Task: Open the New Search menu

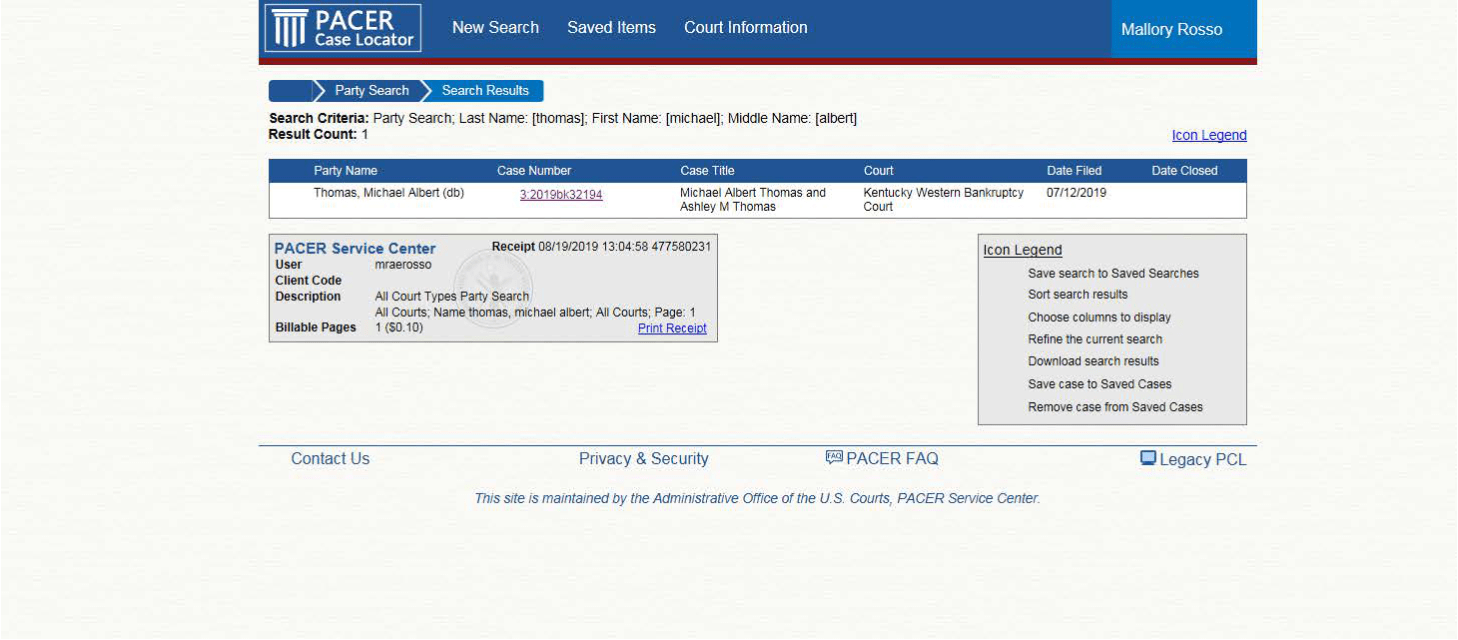Action: tap(495, 28)
